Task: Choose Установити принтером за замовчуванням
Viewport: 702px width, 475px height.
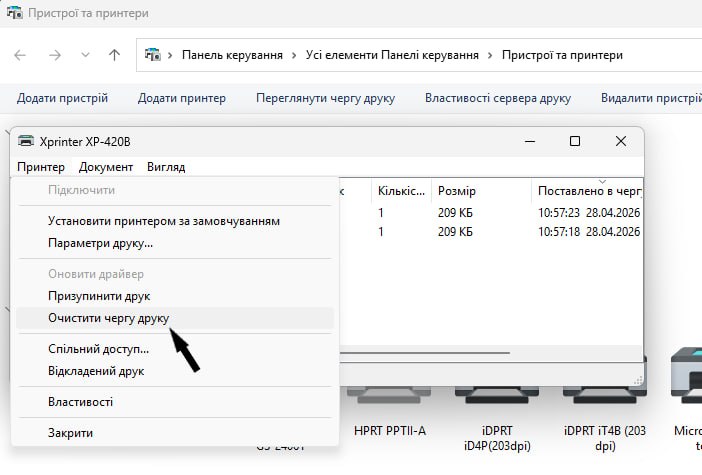Action: (x=175, y=221)
